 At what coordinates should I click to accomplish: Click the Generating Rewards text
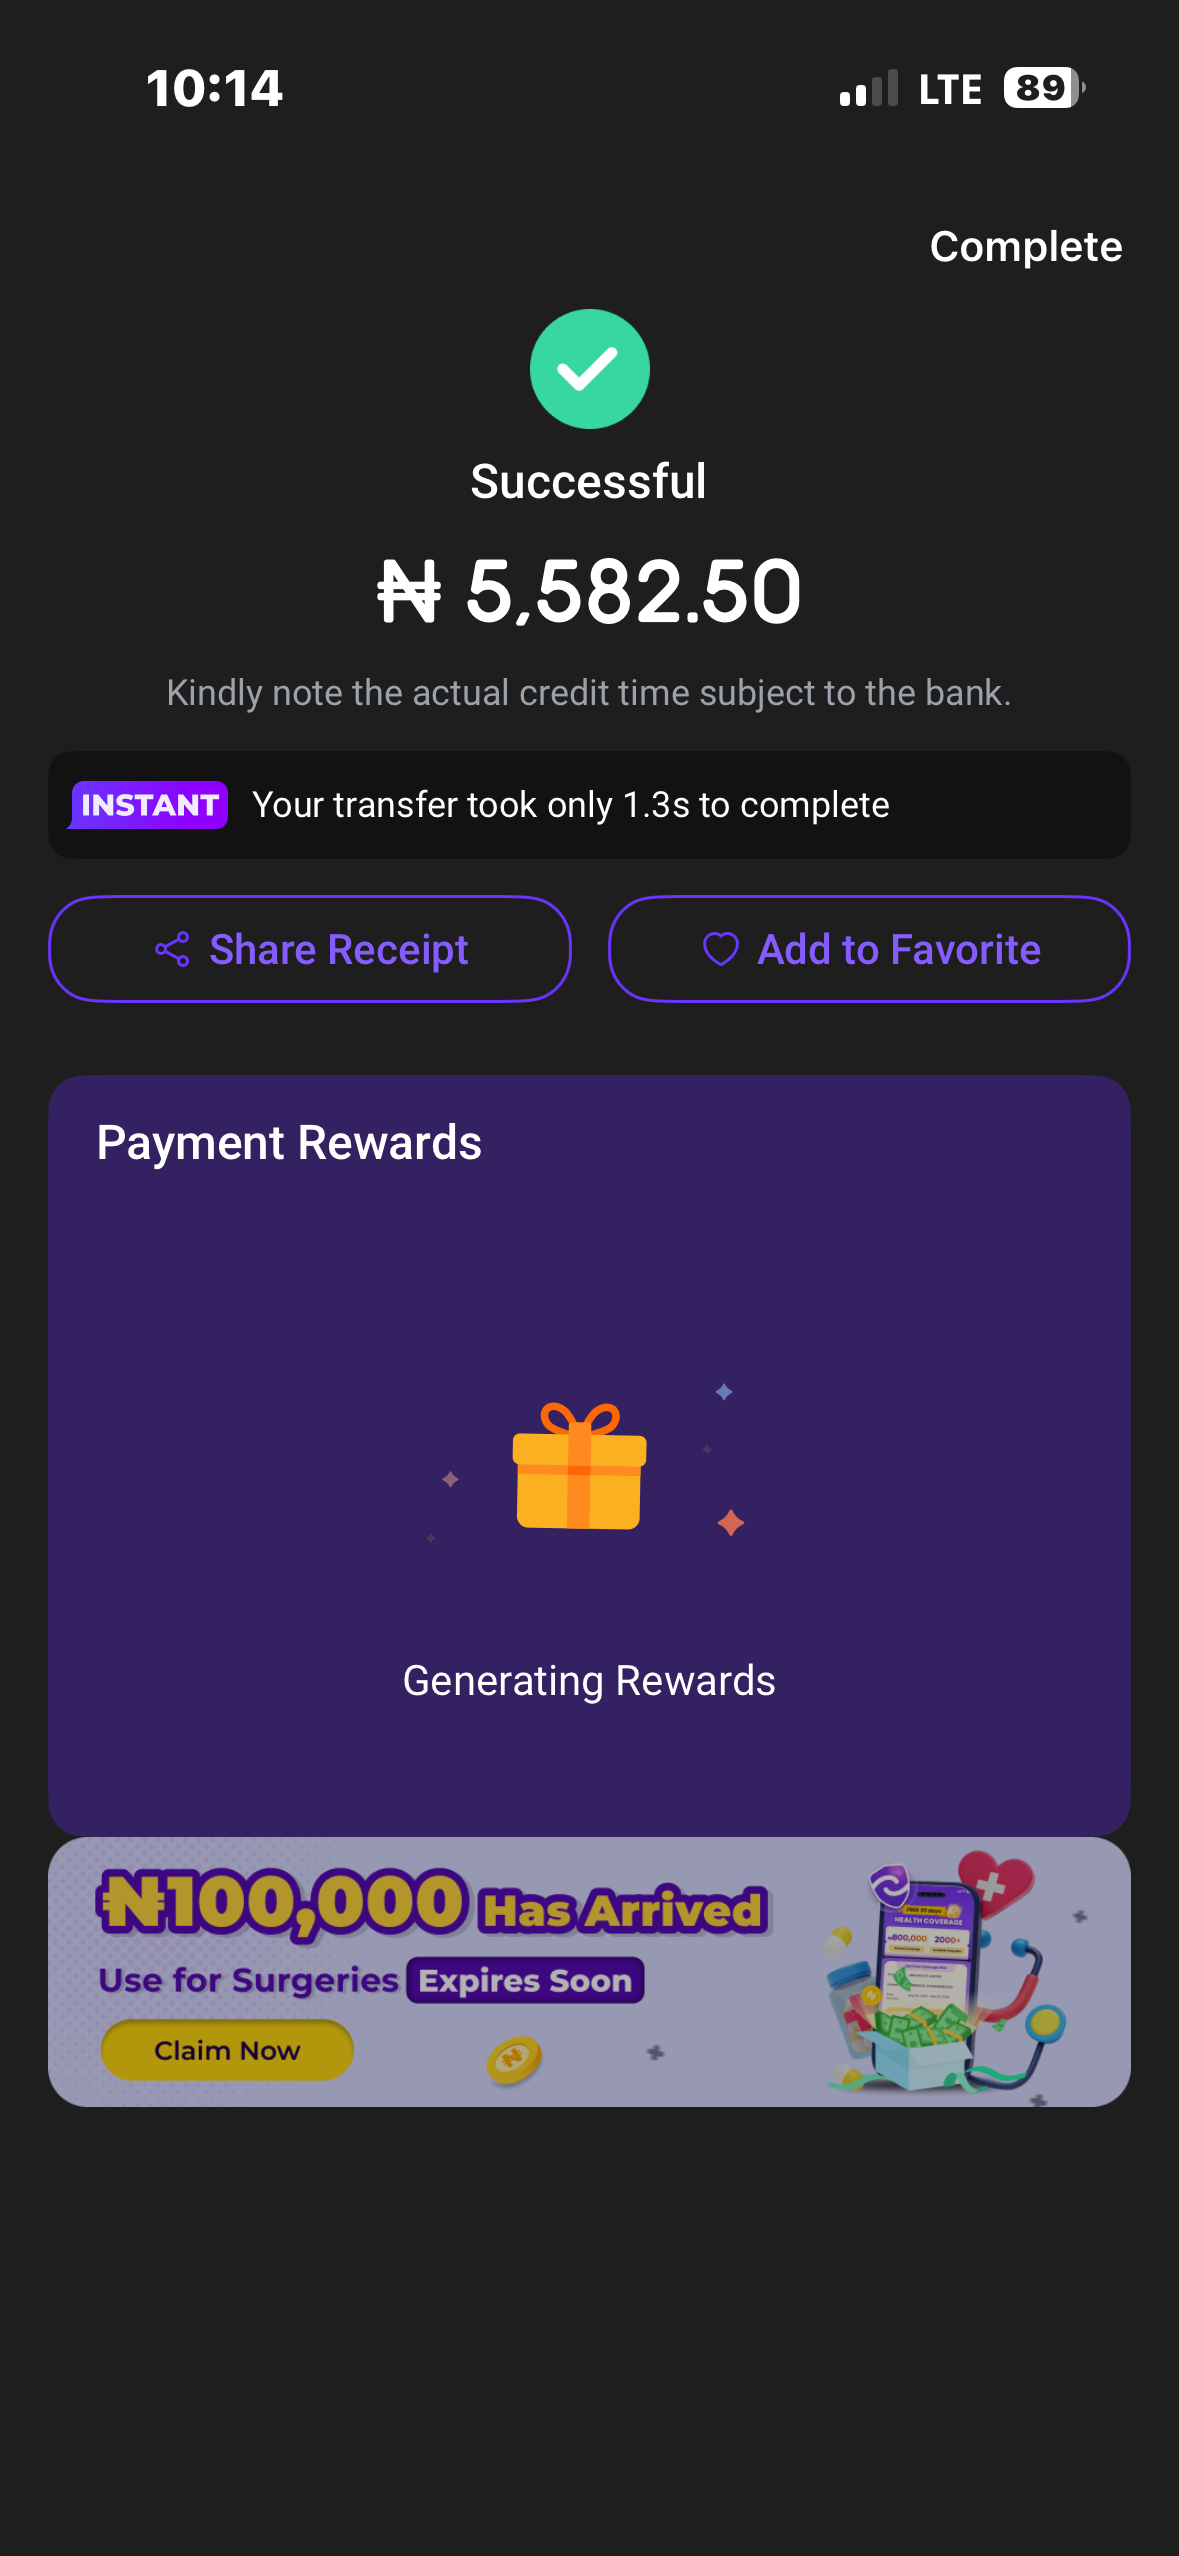click(589, 1681)
